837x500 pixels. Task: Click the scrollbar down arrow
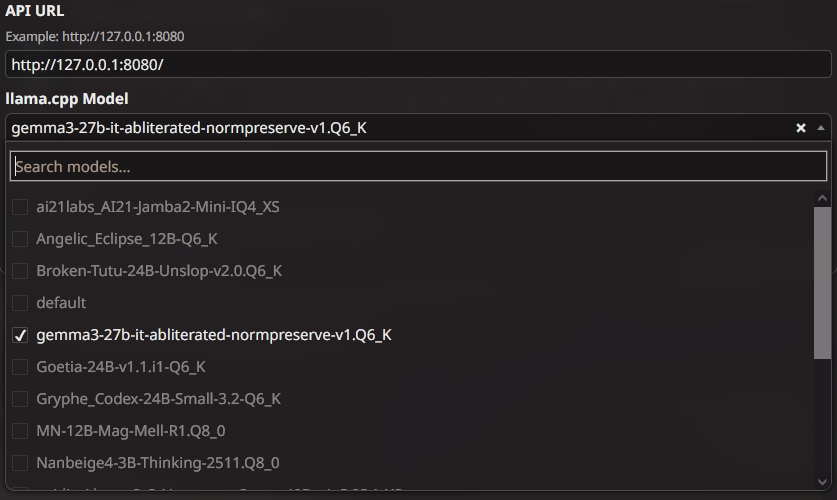823,481
